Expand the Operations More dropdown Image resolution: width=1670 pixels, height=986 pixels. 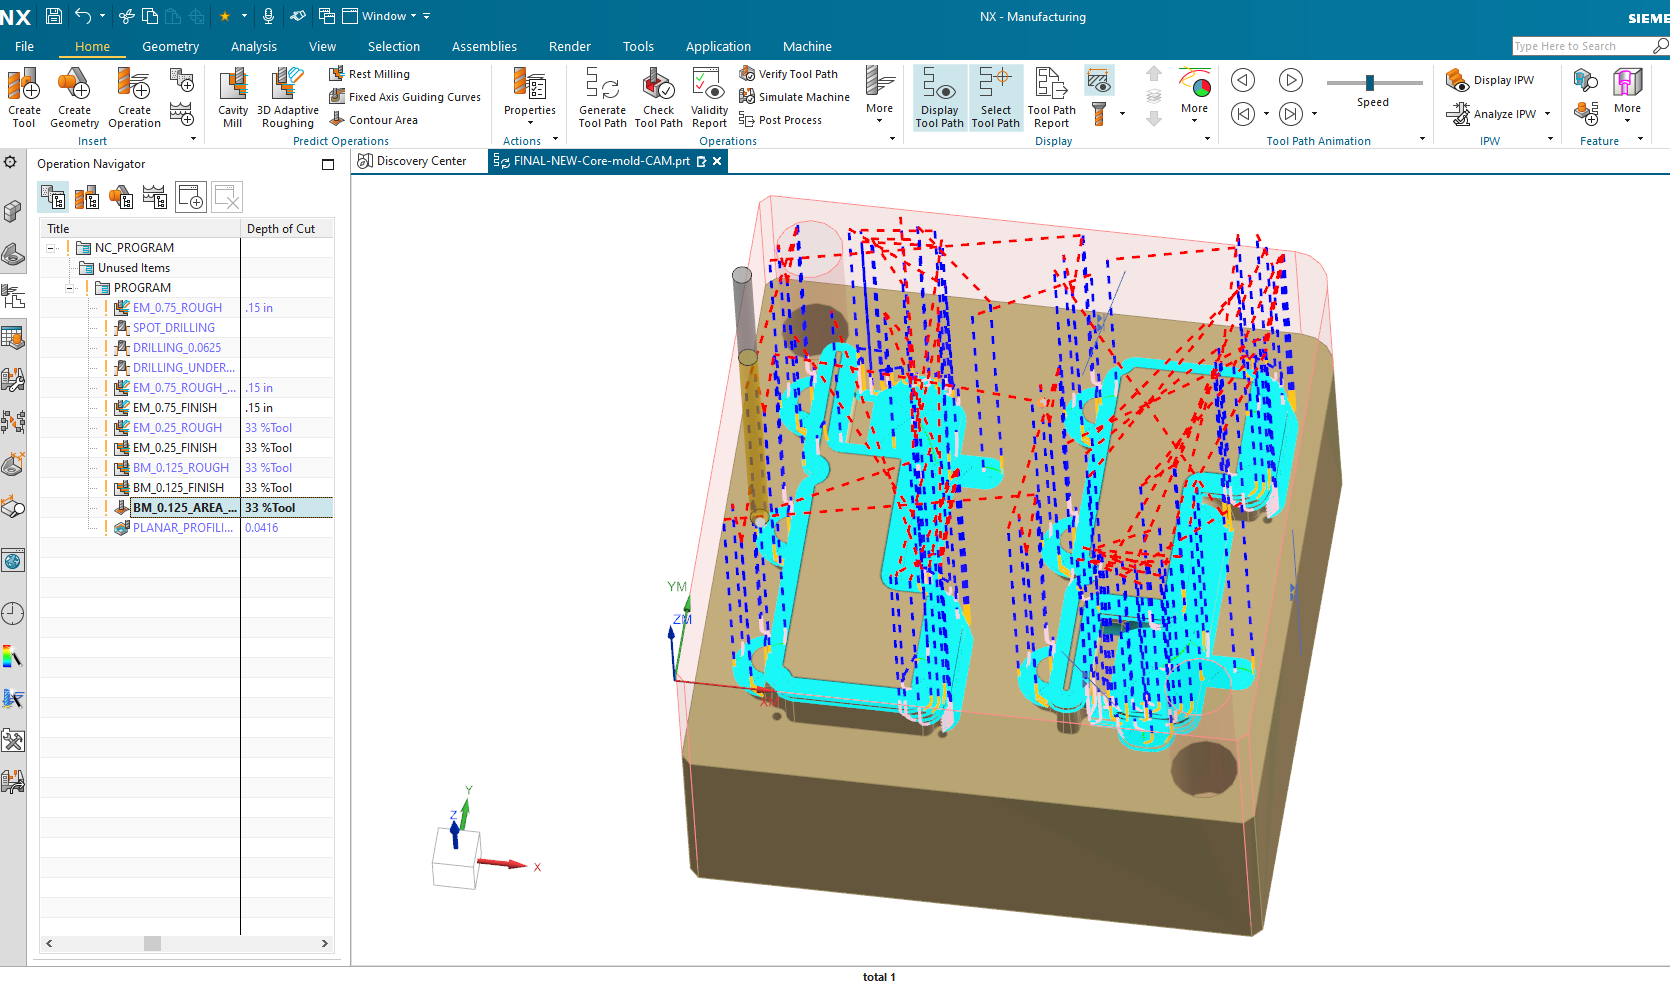pyautogui.click(x=879, y=98)
